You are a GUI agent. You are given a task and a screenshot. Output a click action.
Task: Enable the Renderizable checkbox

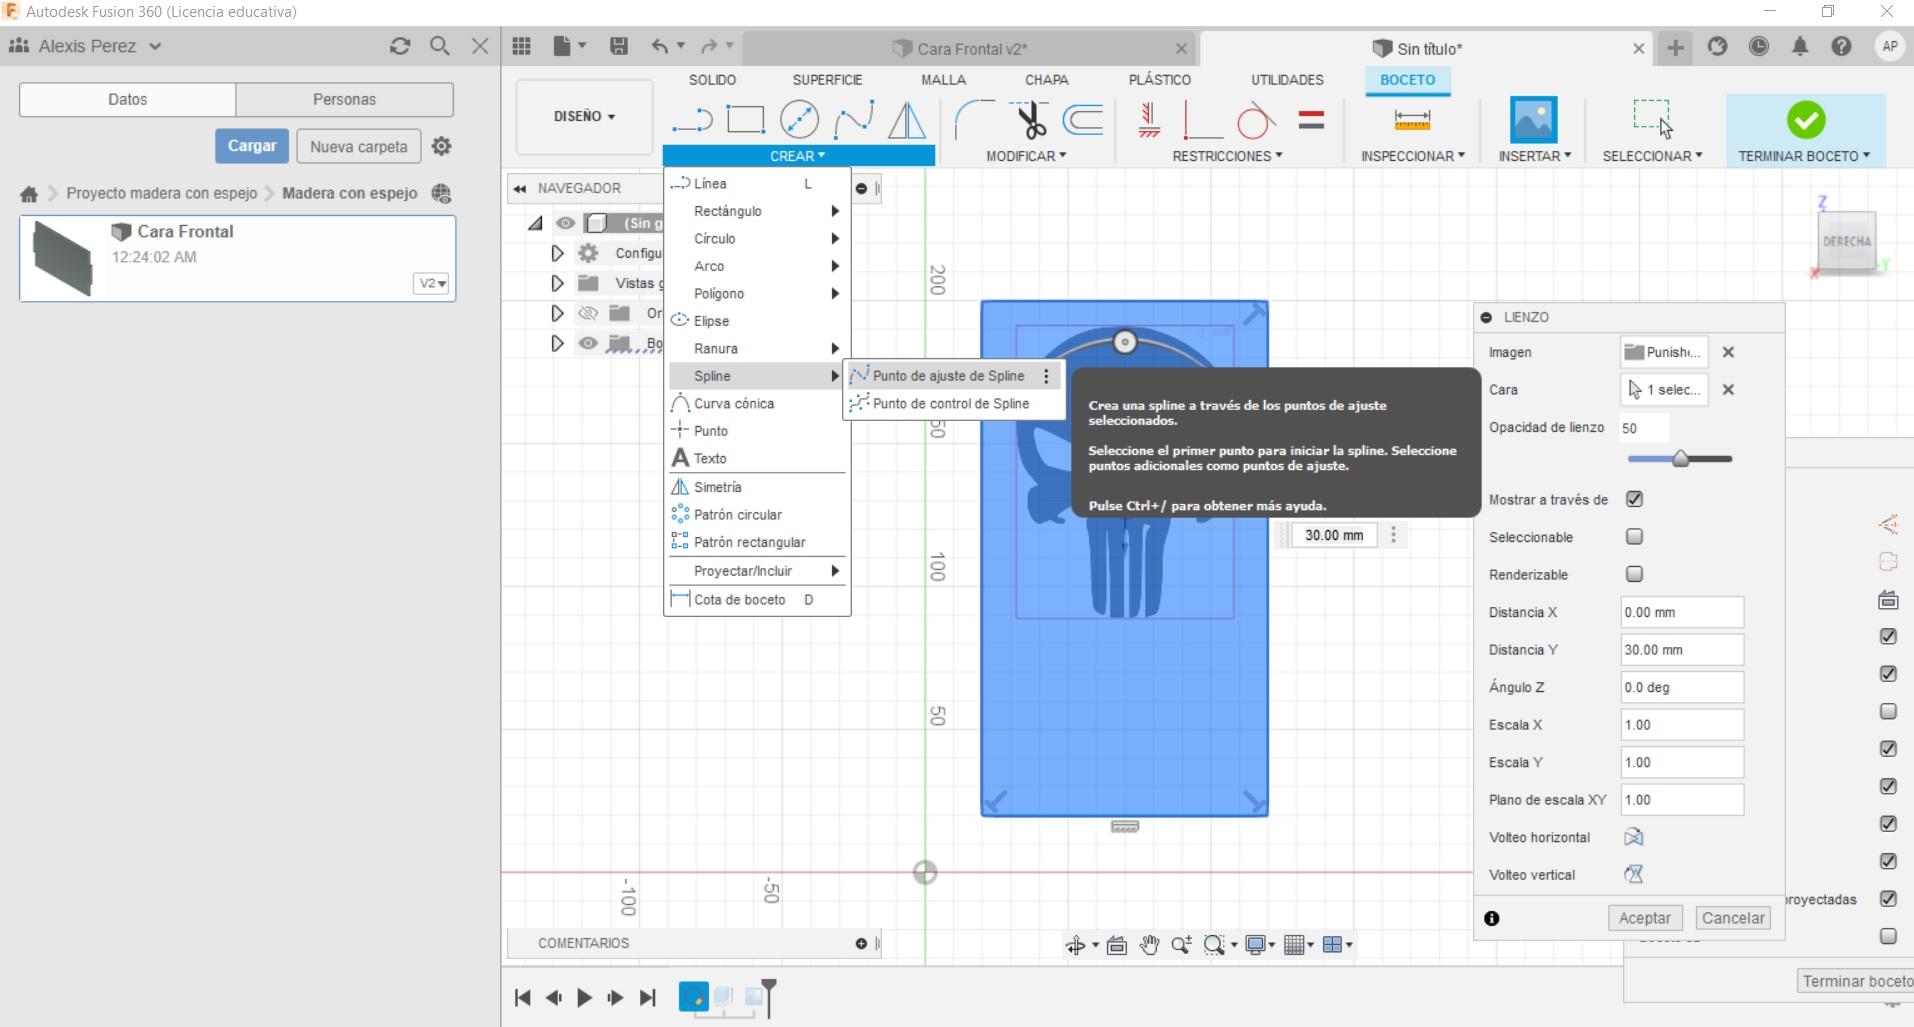[x=1634, y=574]
